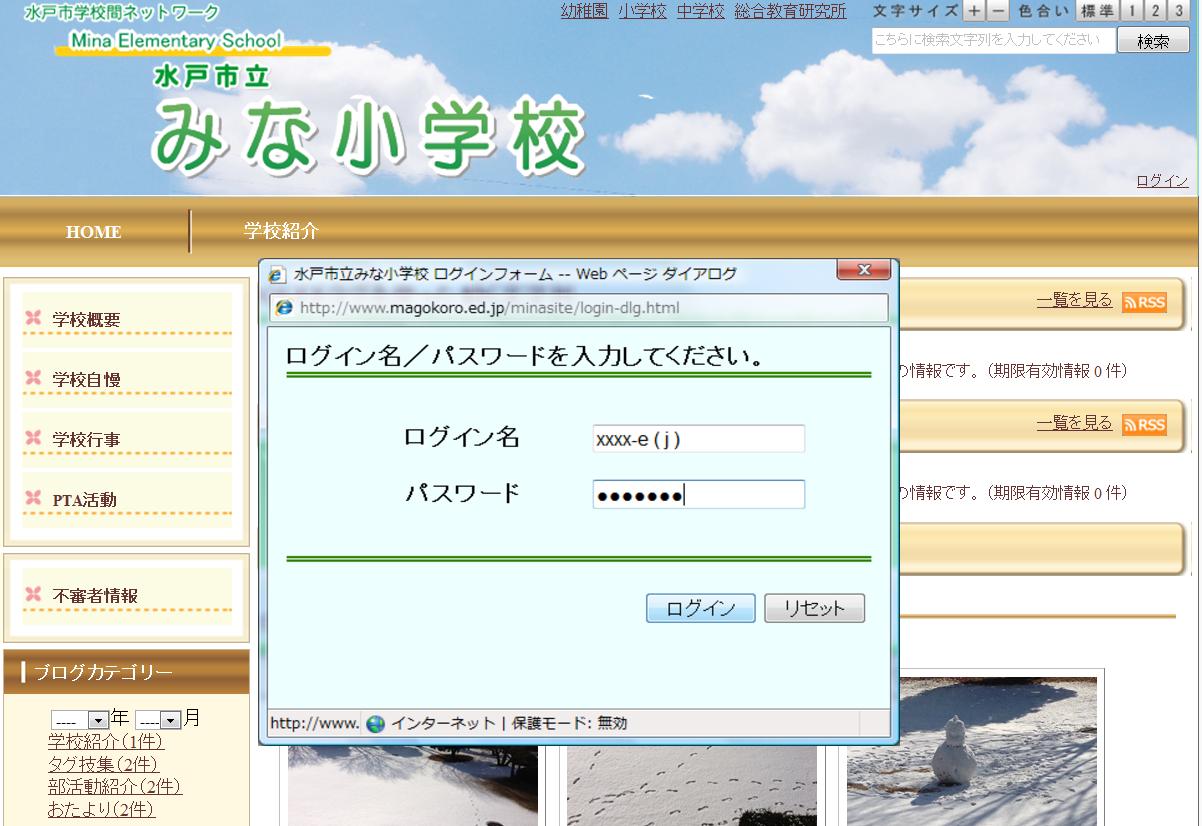Open the snow footprints photo thumbnail
The image size is (1202, 826).
(692, 786)
